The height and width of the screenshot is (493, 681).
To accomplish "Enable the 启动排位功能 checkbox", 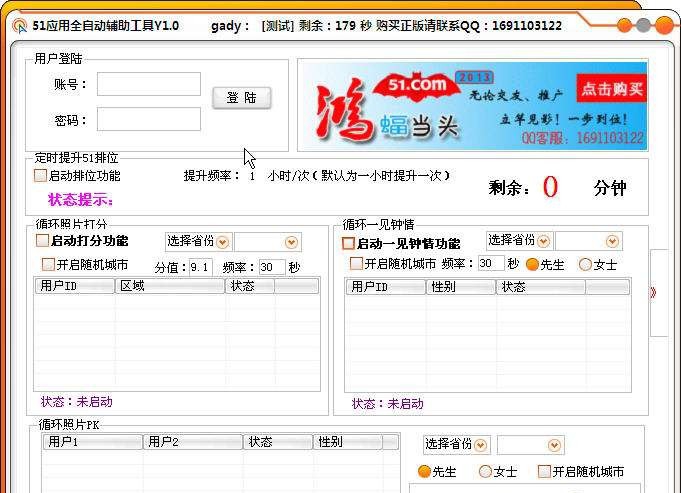I will (40, 175).
